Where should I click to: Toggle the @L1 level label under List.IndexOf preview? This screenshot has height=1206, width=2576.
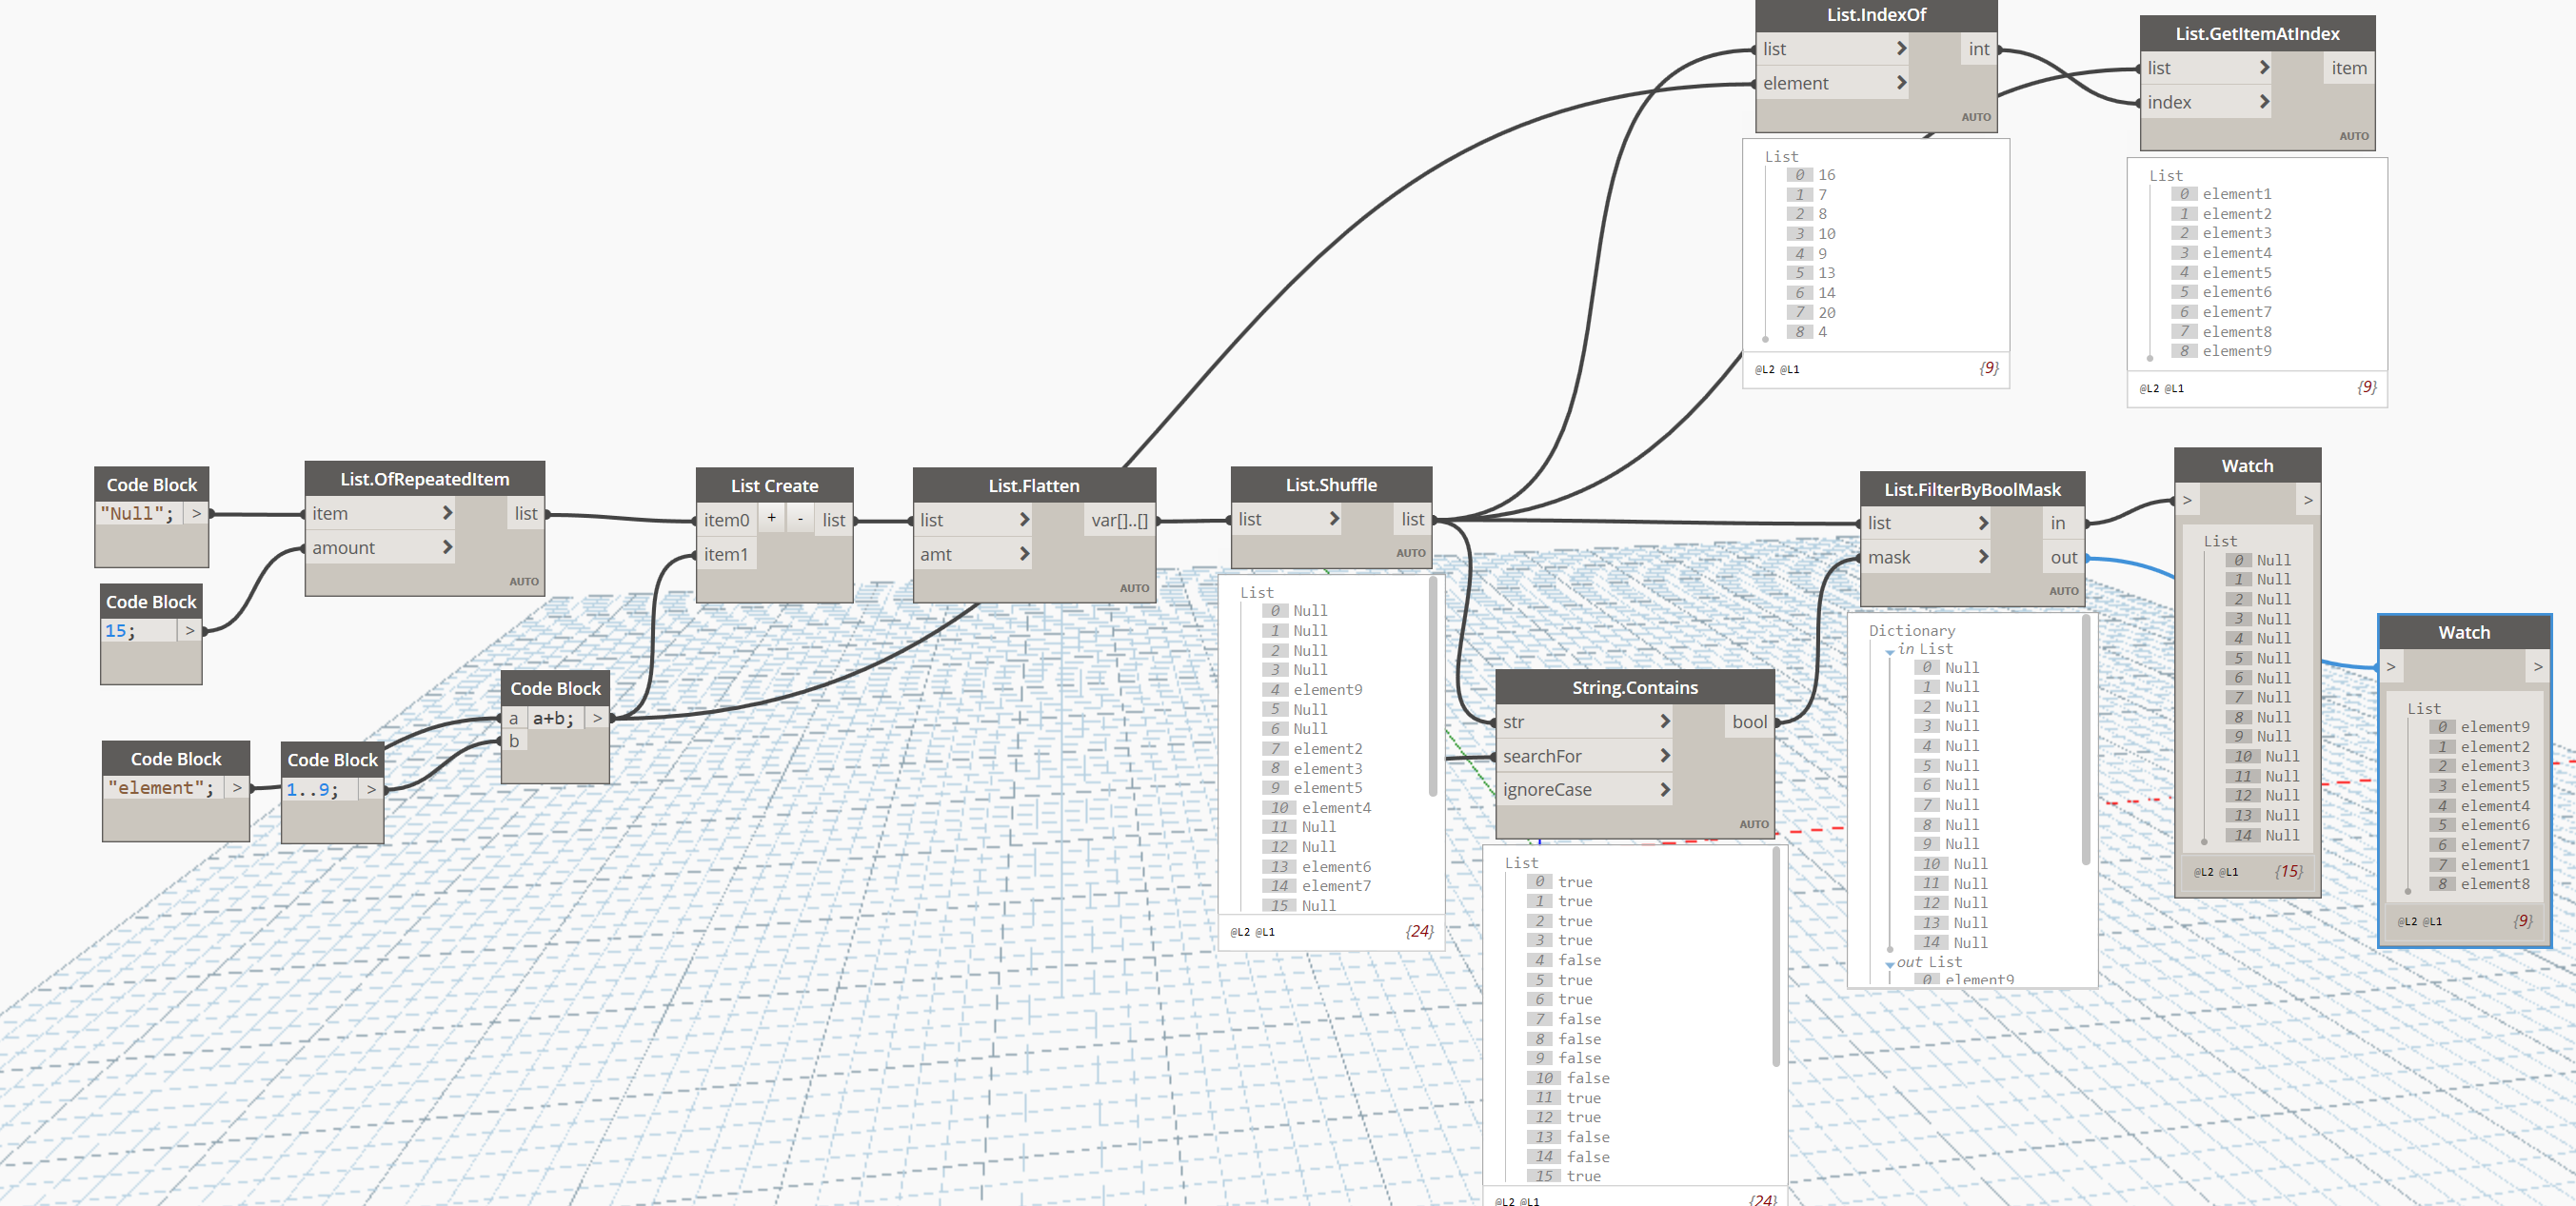click(1789, 370)
